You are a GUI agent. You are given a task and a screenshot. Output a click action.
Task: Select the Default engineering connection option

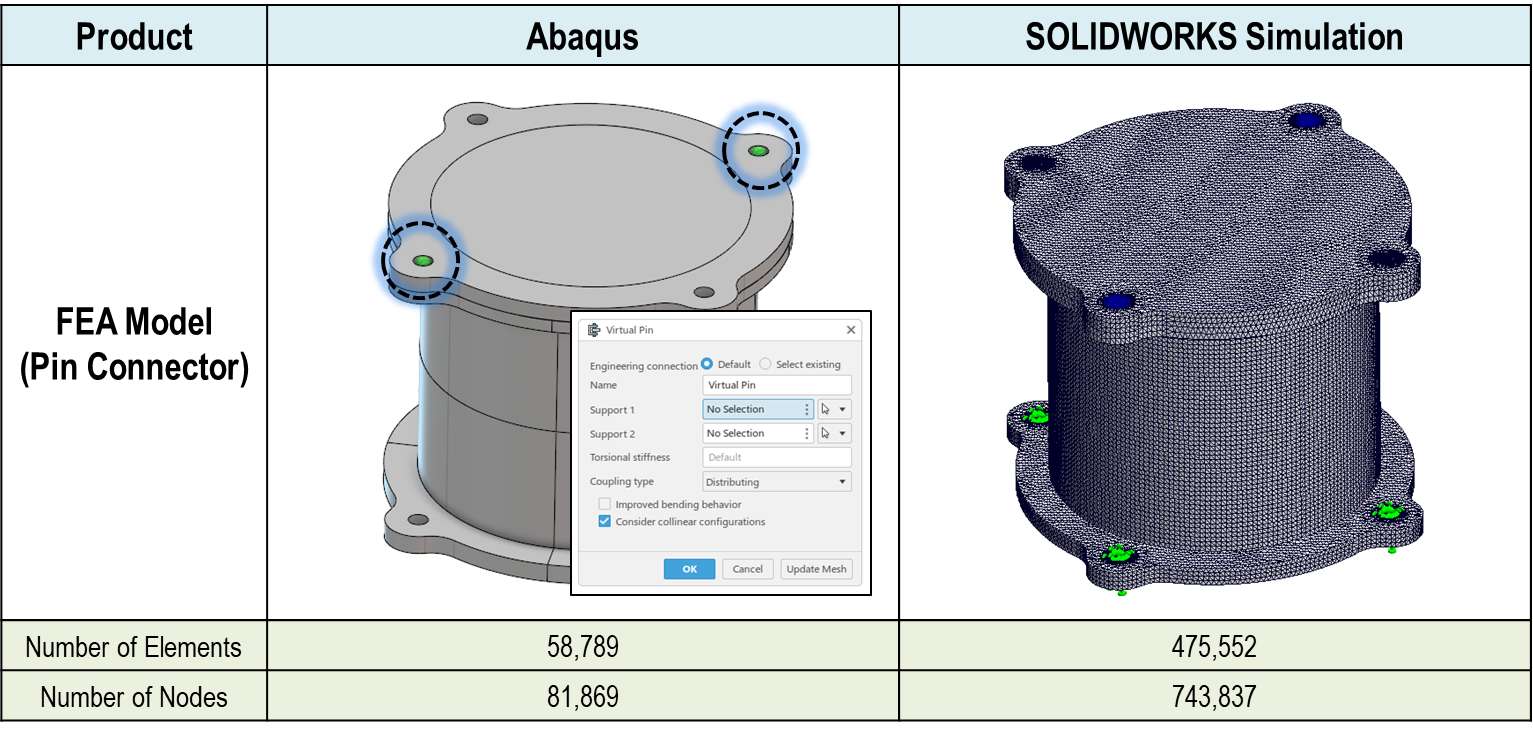point(707,364)
